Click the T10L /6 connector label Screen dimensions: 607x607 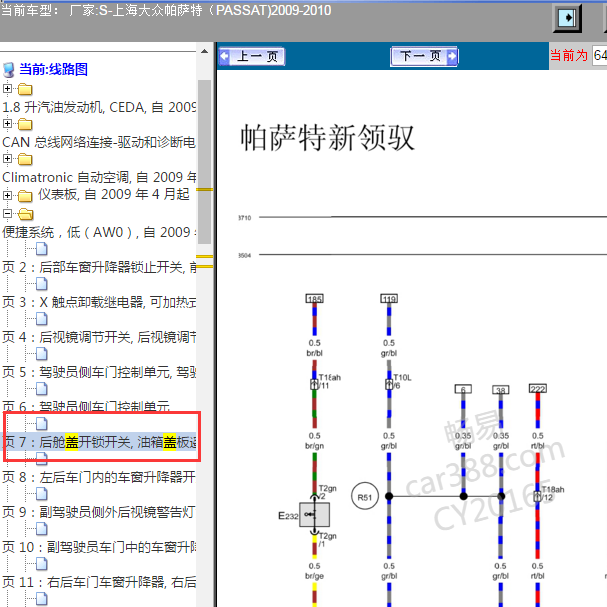pyautogui.click(x=402, y=381)
